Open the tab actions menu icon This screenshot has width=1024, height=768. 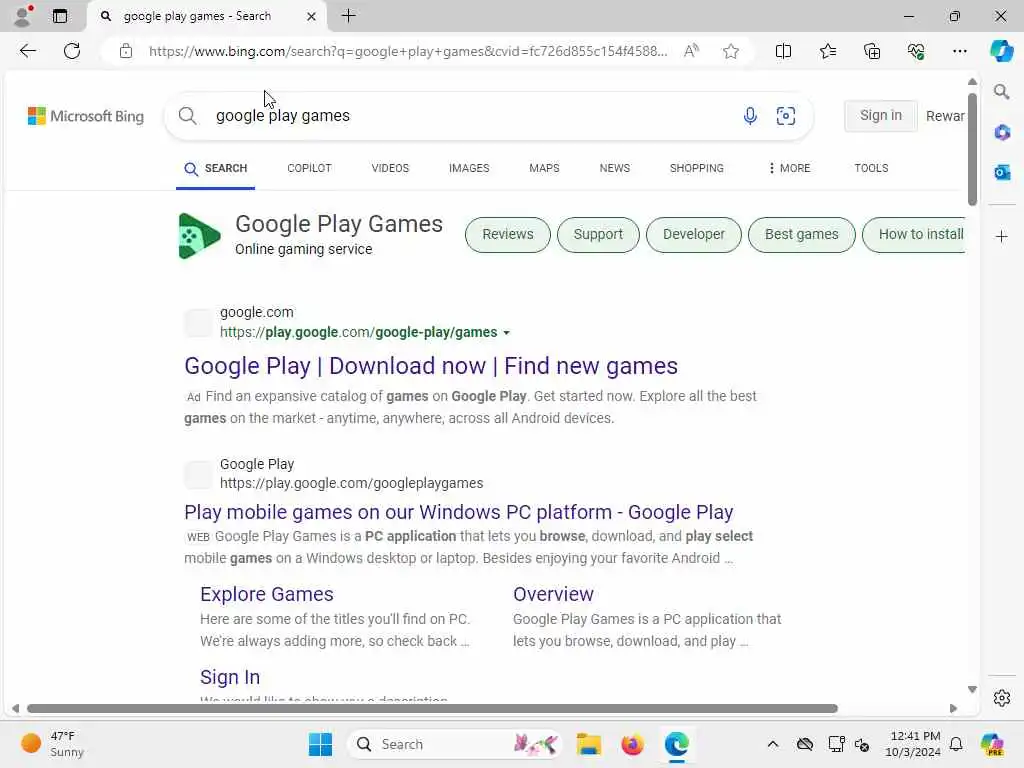pos(59,16)
